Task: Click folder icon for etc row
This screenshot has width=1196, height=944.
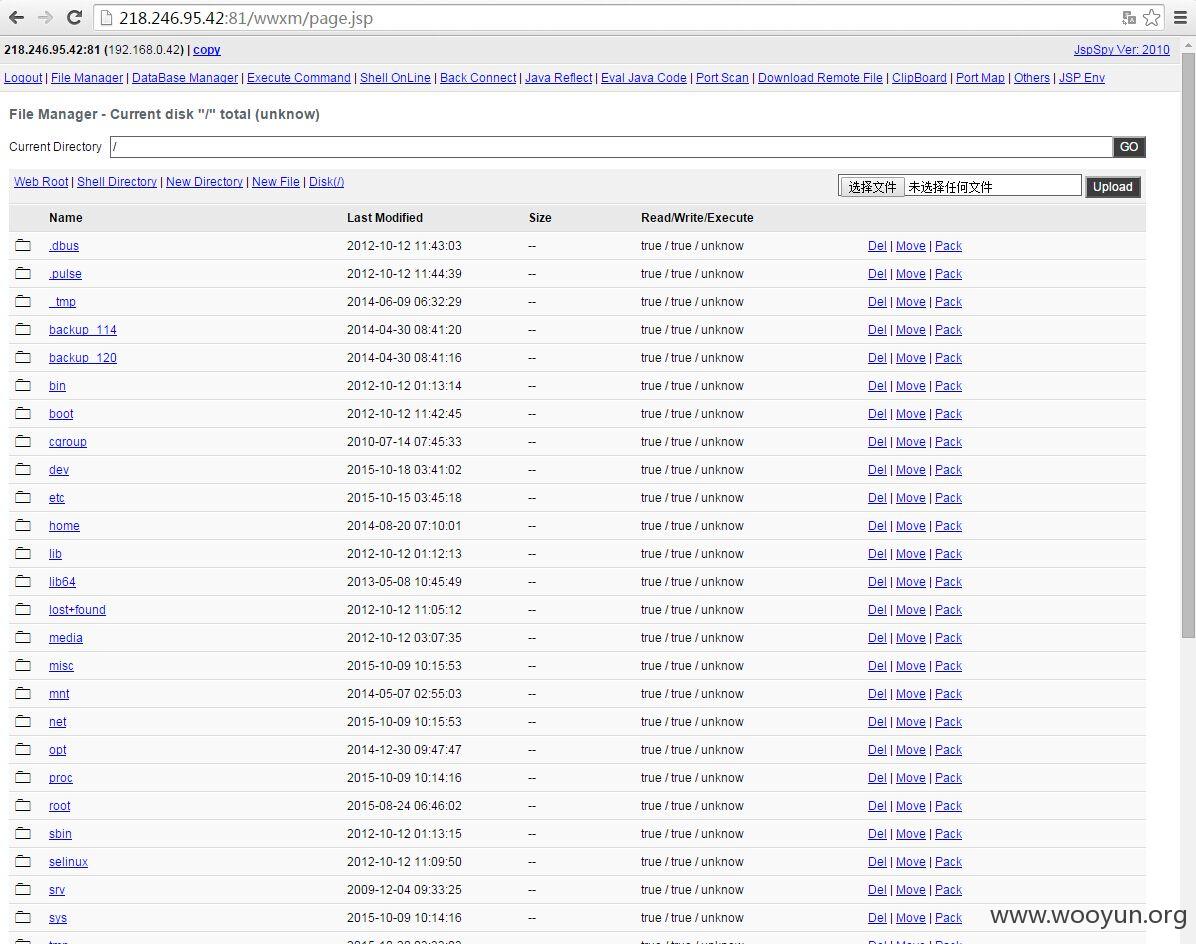Action: pos(23,497)
